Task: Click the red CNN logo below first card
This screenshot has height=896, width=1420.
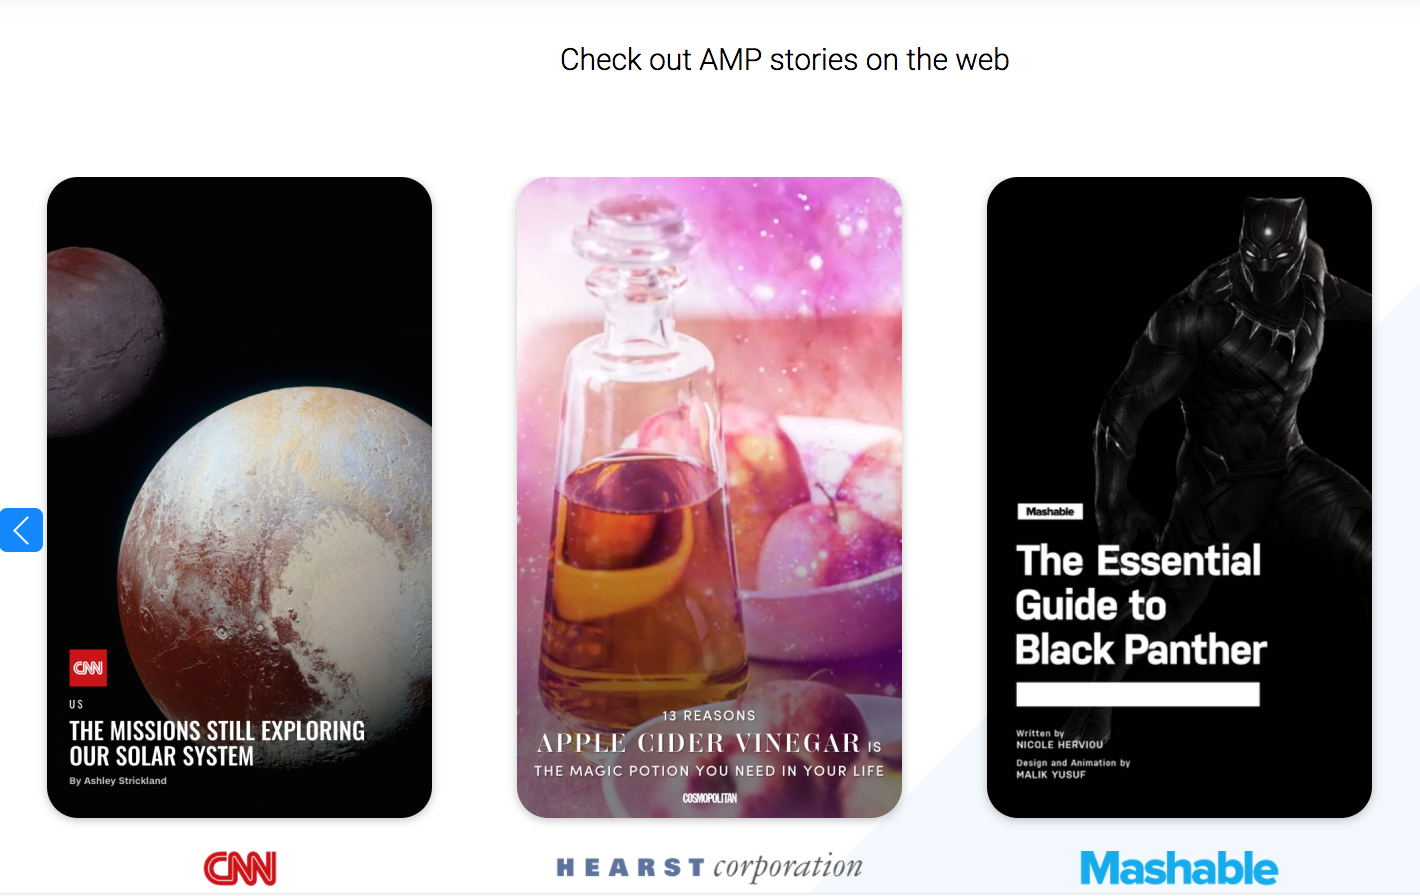Action: click(240, 868)
